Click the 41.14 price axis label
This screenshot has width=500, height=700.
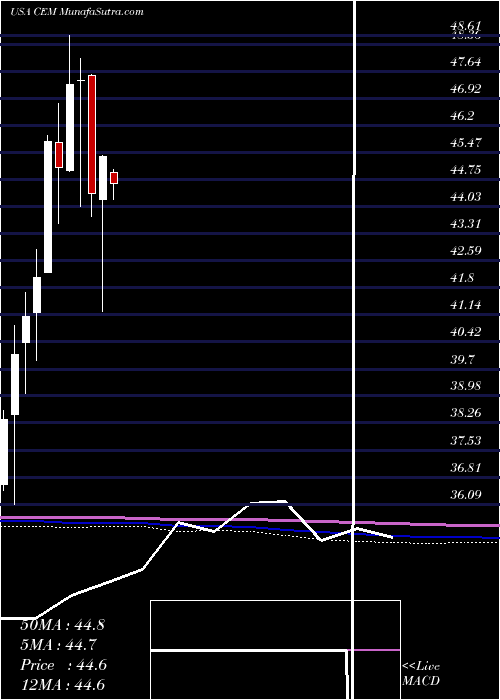(465, 305)
